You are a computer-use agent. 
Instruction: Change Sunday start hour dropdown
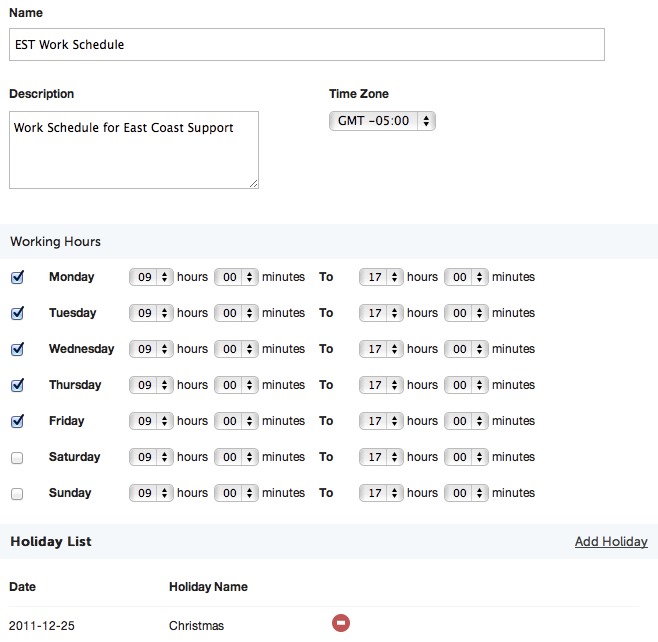click(151, 493)
